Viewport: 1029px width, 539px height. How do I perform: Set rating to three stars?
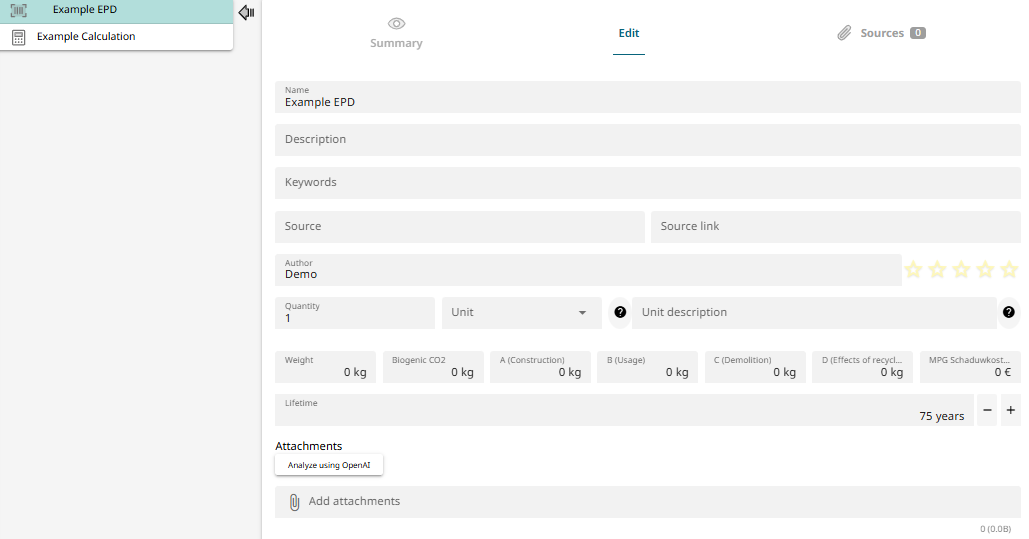961,270
